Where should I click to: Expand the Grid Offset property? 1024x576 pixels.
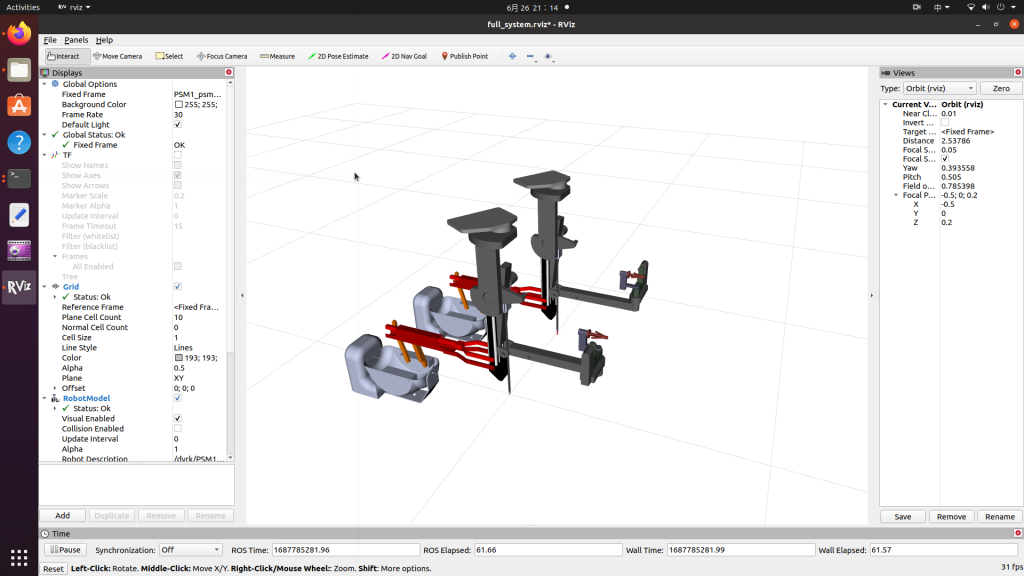click(x=55, y=388)
